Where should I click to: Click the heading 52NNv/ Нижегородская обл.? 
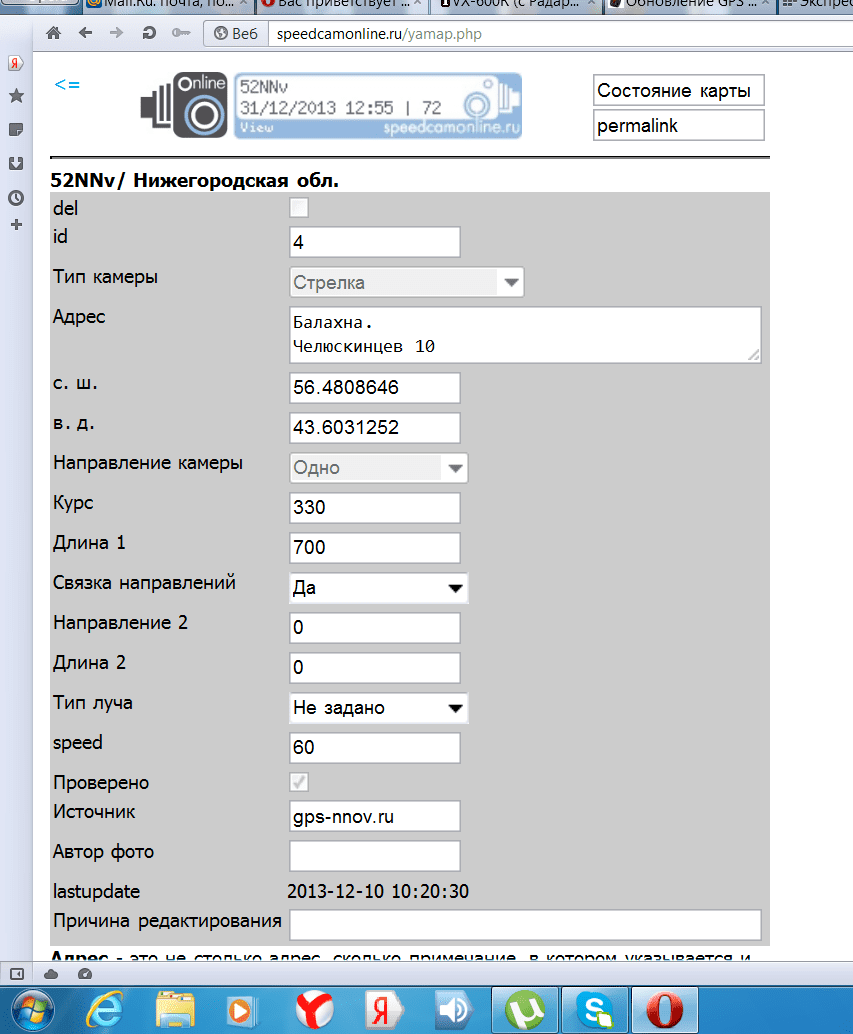194,181
